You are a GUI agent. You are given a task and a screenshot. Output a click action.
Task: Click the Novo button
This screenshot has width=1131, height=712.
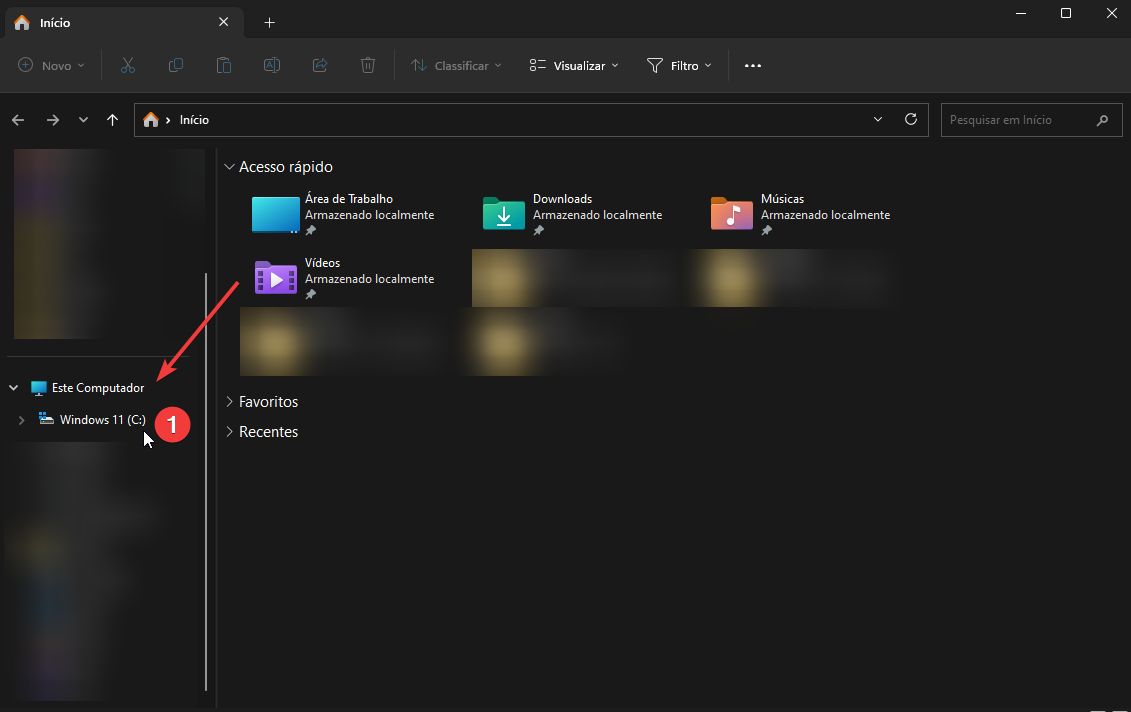click(x=50, y=65)
